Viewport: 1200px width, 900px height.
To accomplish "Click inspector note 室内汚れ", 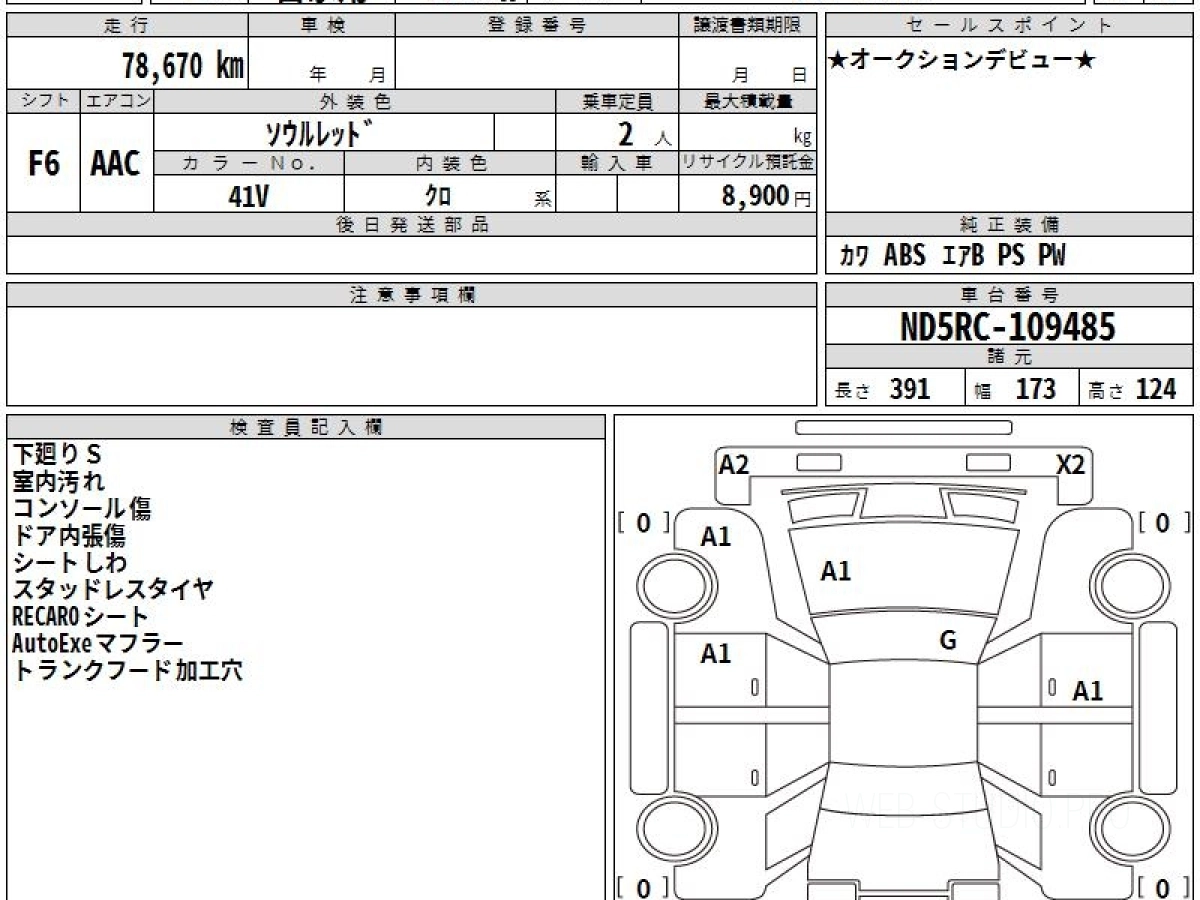I will (x=58, y=481).
